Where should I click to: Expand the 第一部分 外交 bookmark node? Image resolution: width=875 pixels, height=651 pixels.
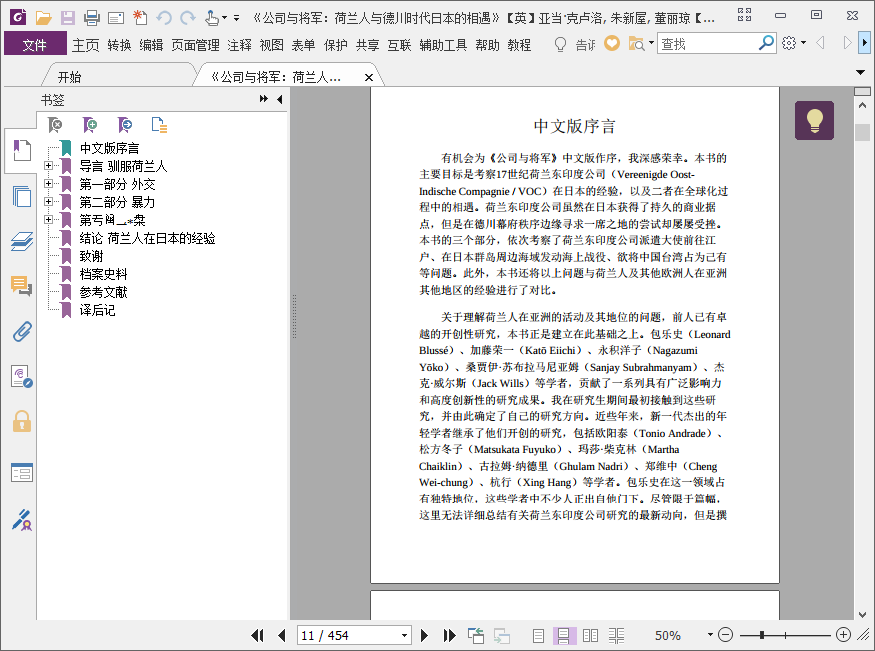(x=48, y=184)
